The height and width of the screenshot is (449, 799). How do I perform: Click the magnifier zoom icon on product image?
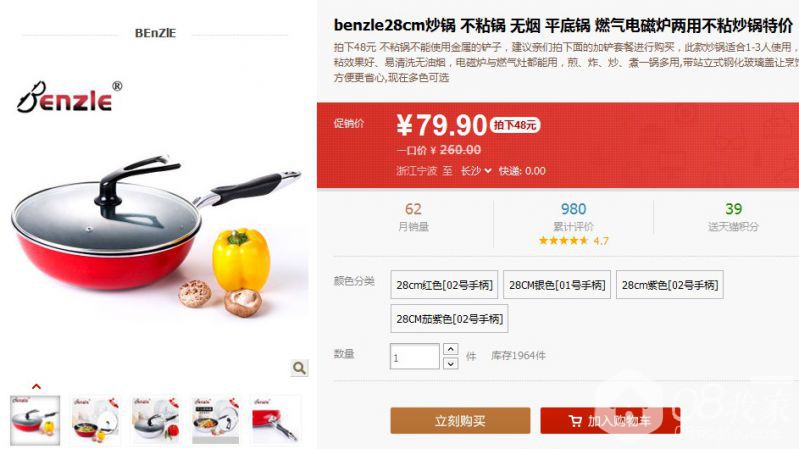pyautogui.click(x=299, y=367)
